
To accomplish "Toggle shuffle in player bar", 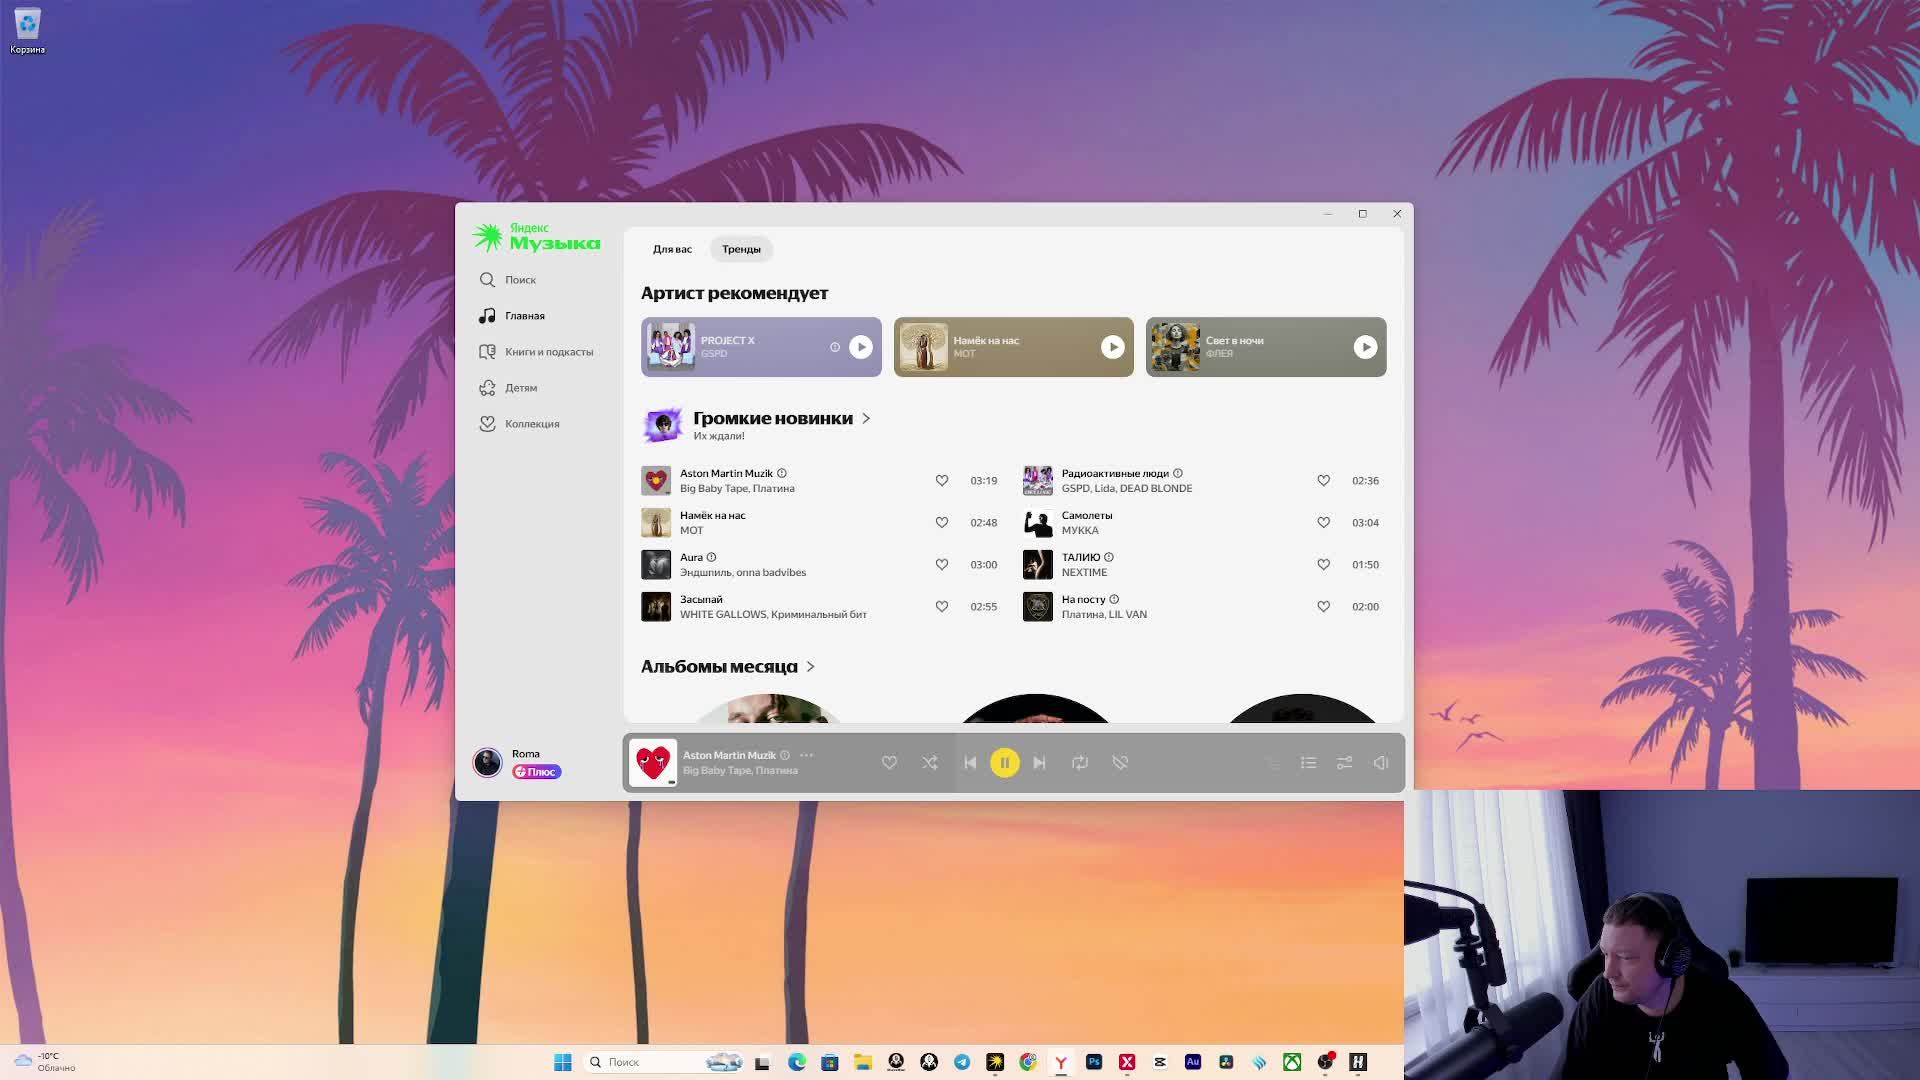I will point(929,763).
